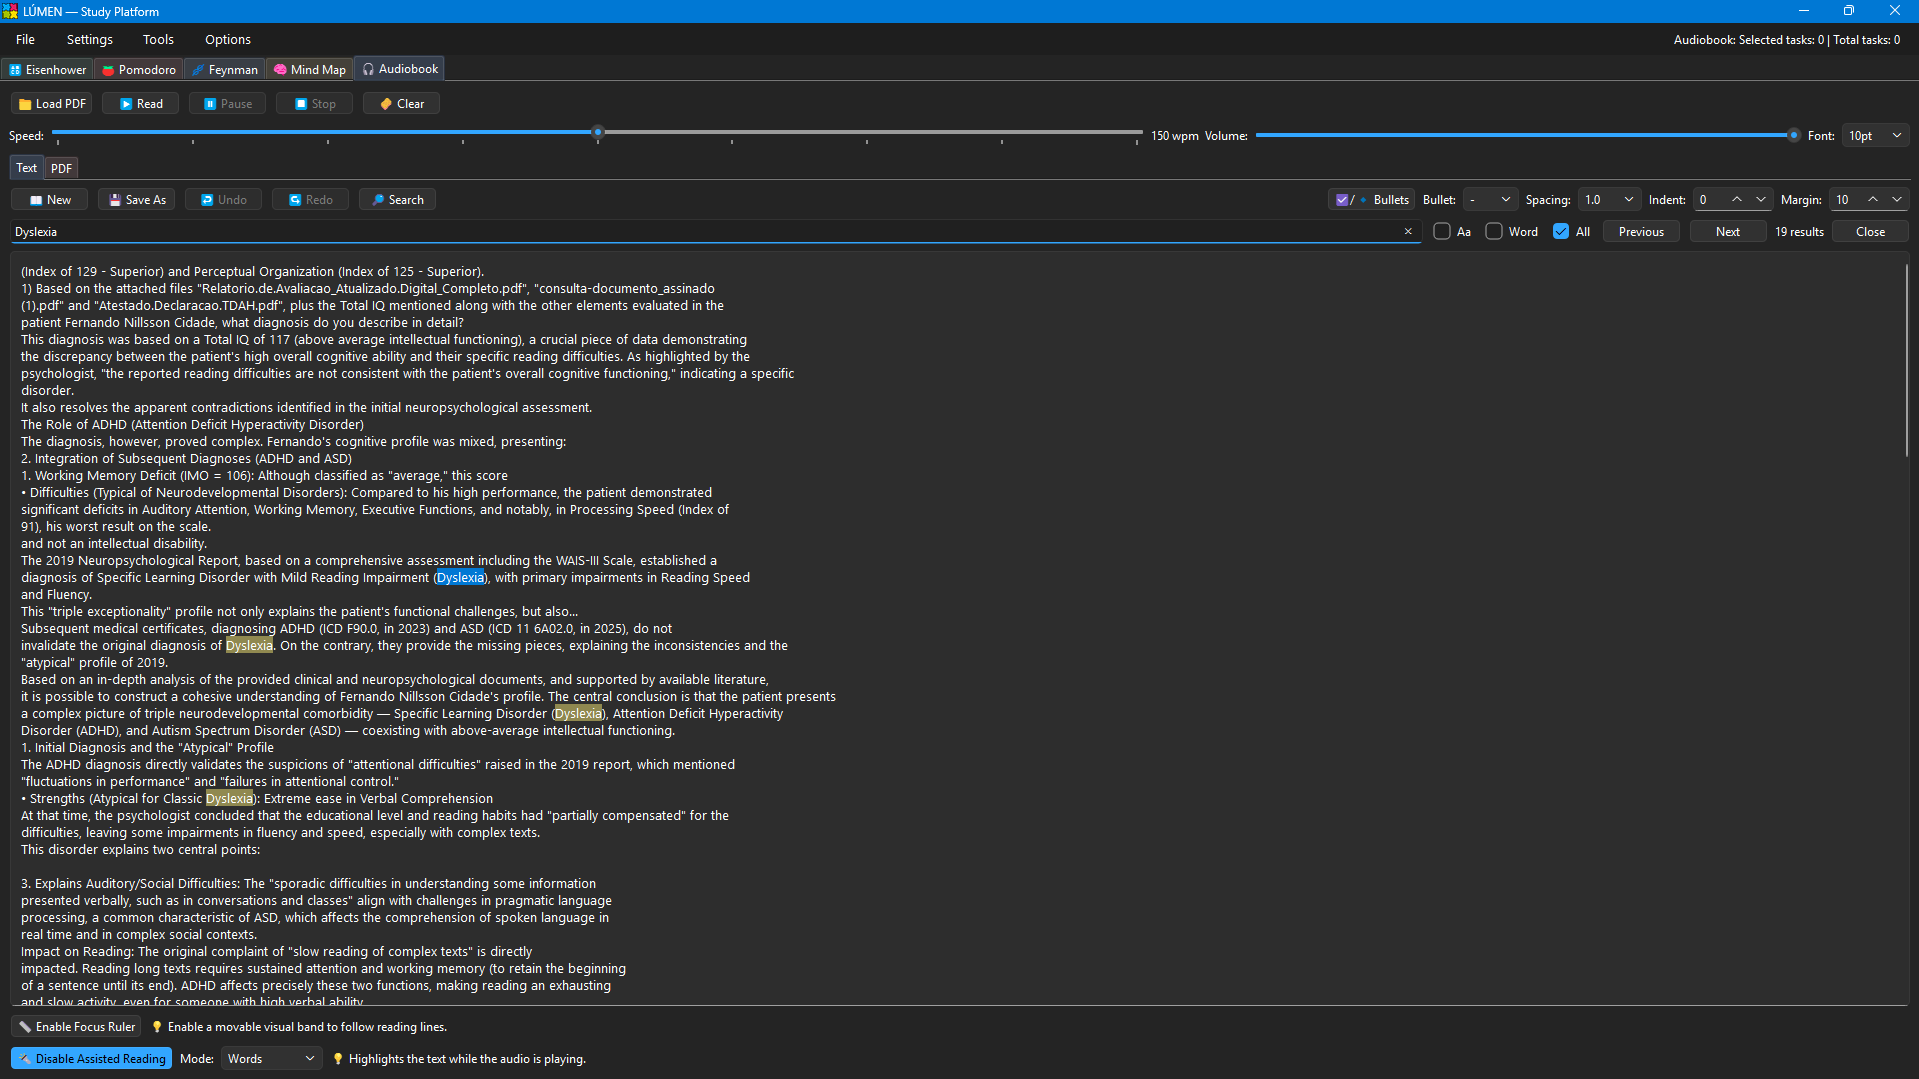This screenshot has width=1919, height=1079.
Task: Open the Feynman tab
Action: coord(225,69)
